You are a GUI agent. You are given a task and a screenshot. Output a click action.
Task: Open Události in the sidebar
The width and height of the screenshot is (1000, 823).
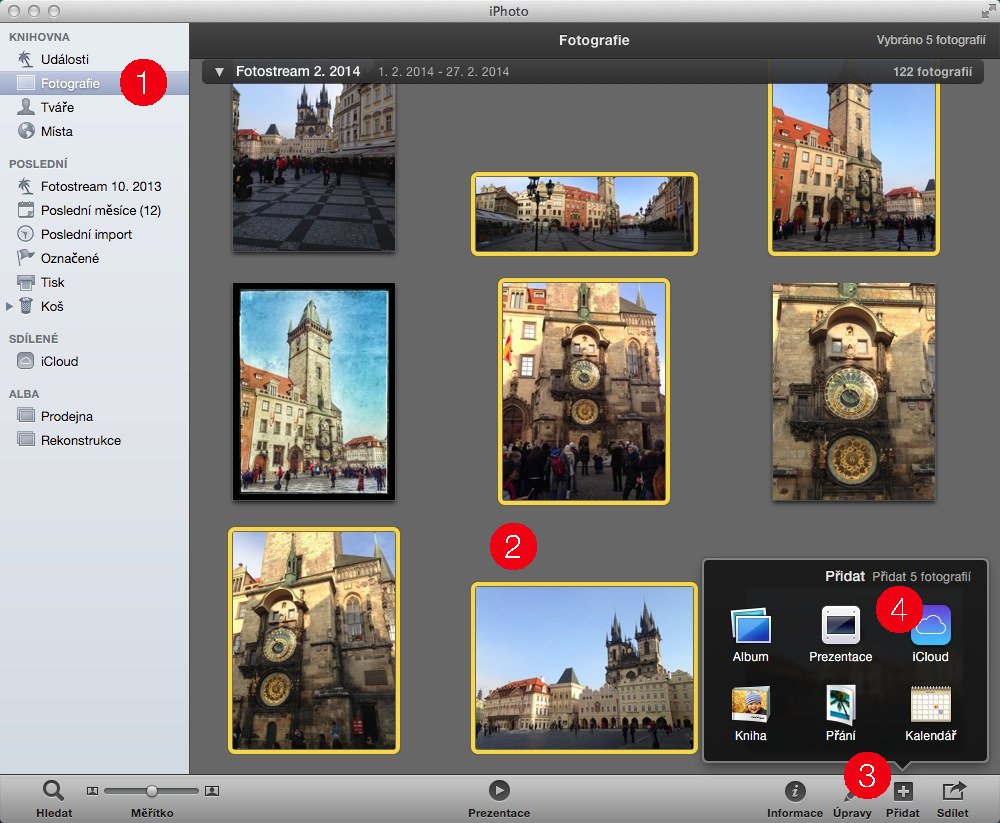point(64,59)
